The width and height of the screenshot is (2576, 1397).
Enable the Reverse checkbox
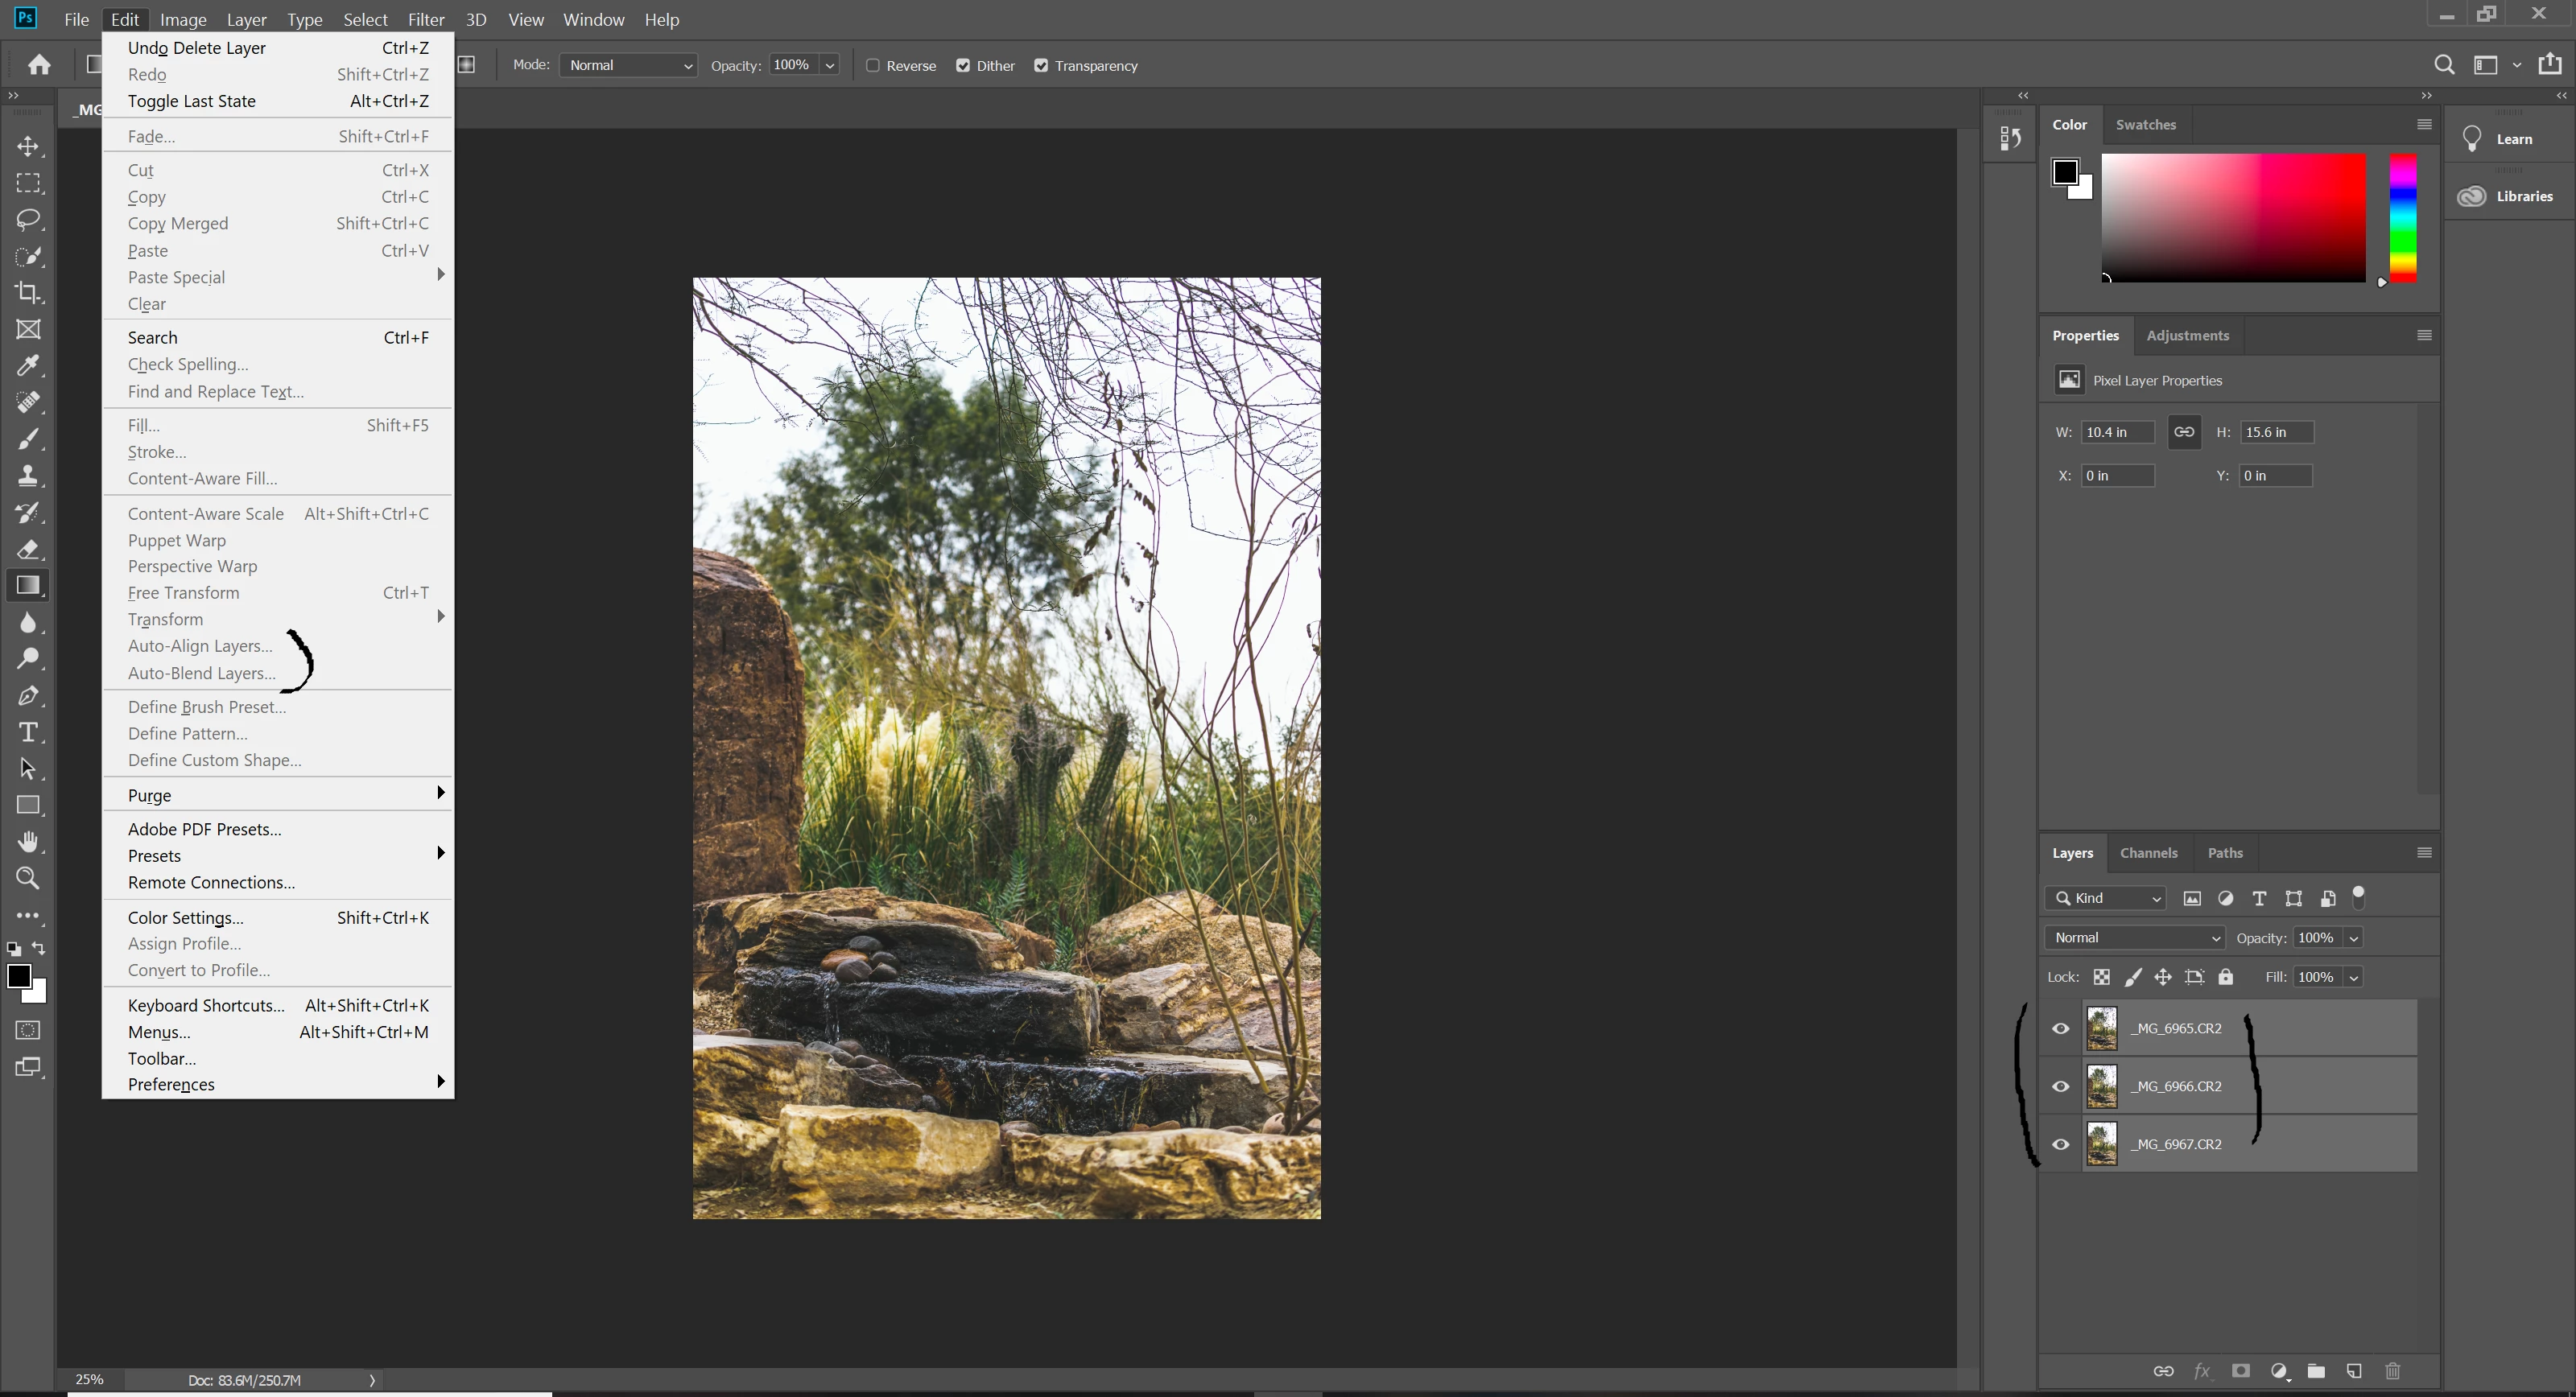(x=873, y=66)
